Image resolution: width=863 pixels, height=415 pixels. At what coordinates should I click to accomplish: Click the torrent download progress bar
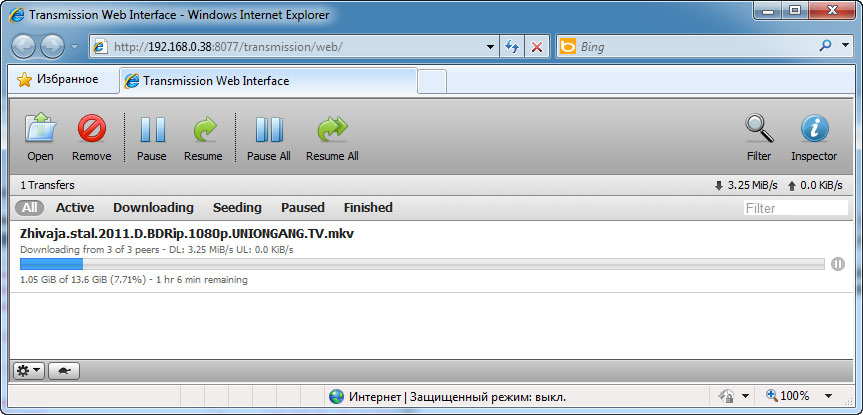click(x=422, y=264)
